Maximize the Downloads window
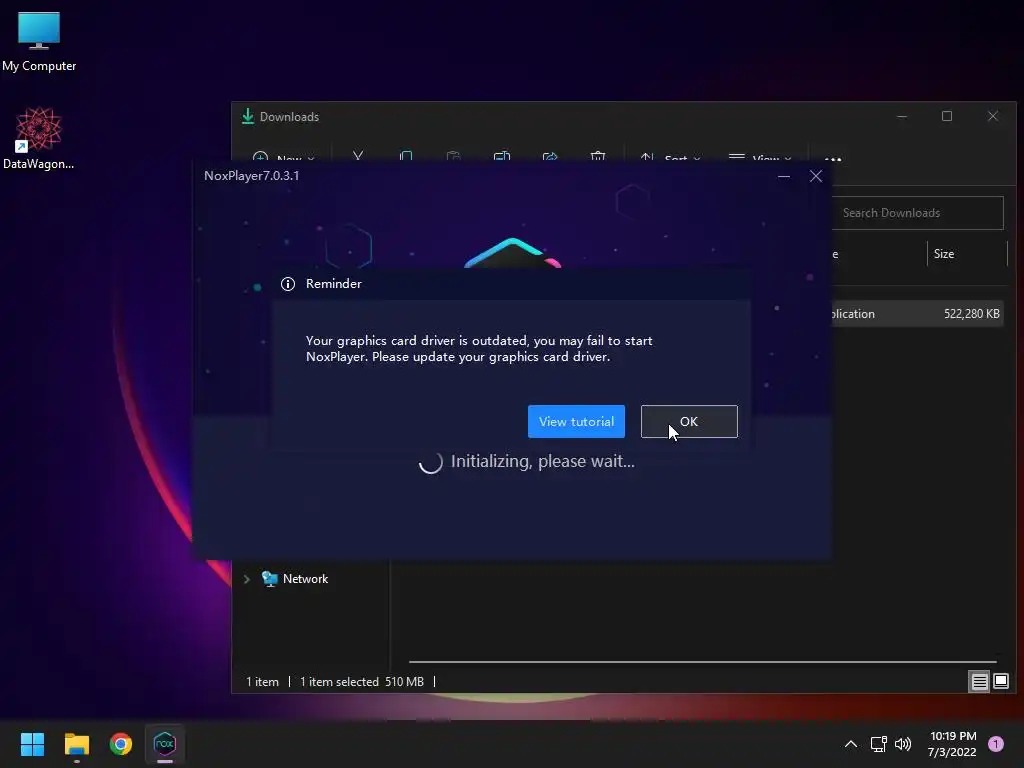This screenshot has height=768, width=1024. [947, 116]
